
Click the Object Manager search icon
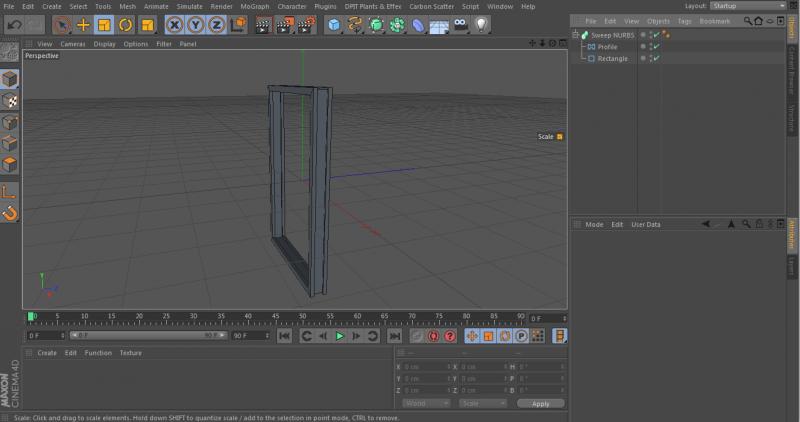747,21
